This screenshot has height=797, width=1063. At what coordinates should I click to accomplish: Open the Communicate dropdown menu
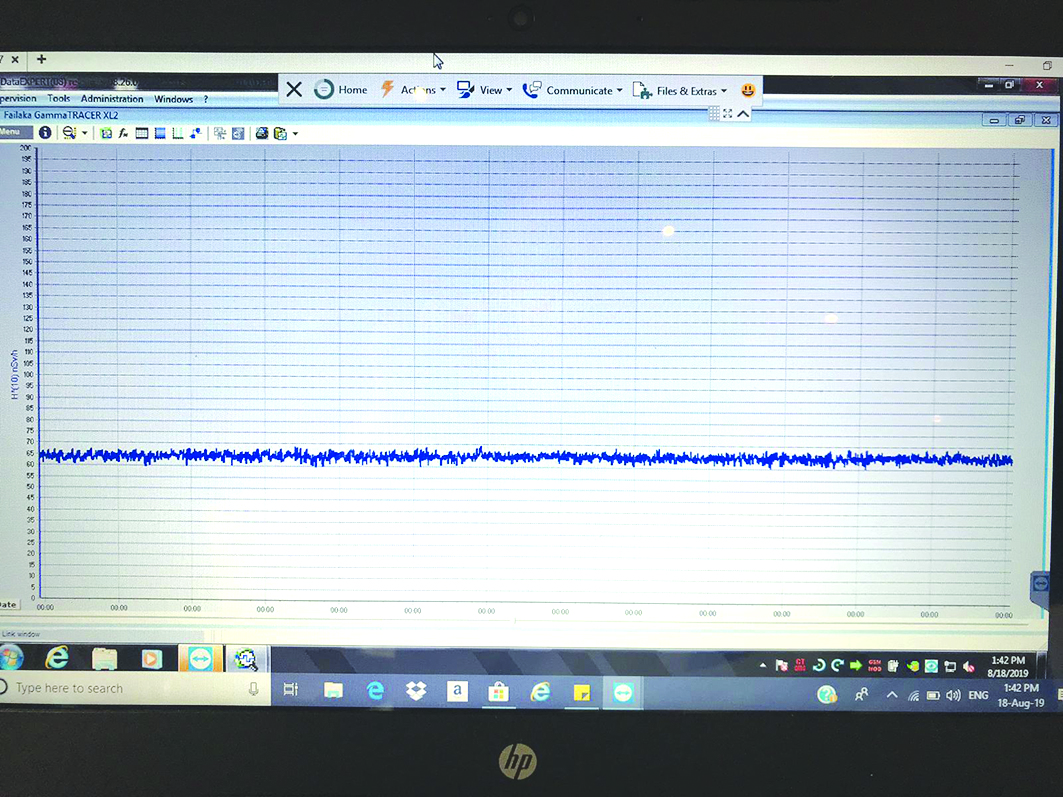(573, 90)
